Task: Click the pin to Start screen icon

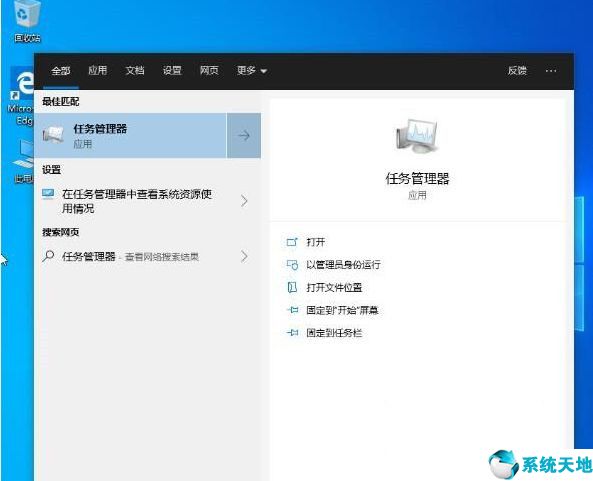Action: [x=292, y=310]
